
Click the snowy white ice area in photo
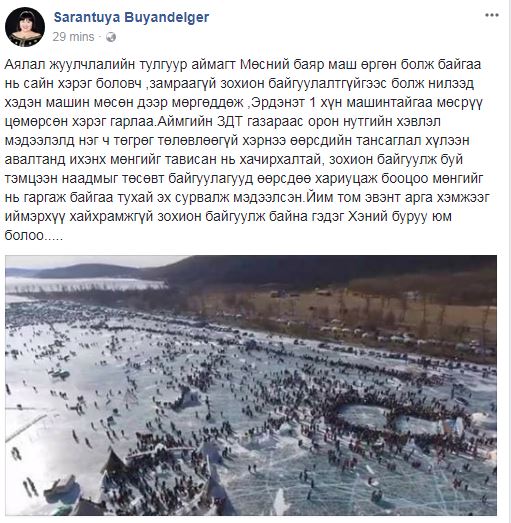[x=50, y=400]
